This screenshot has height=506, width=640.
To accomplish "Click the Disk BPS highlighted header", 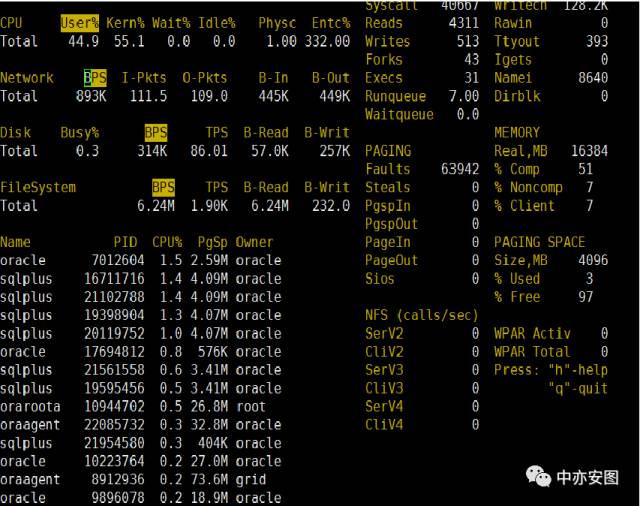I will [156, 133].
